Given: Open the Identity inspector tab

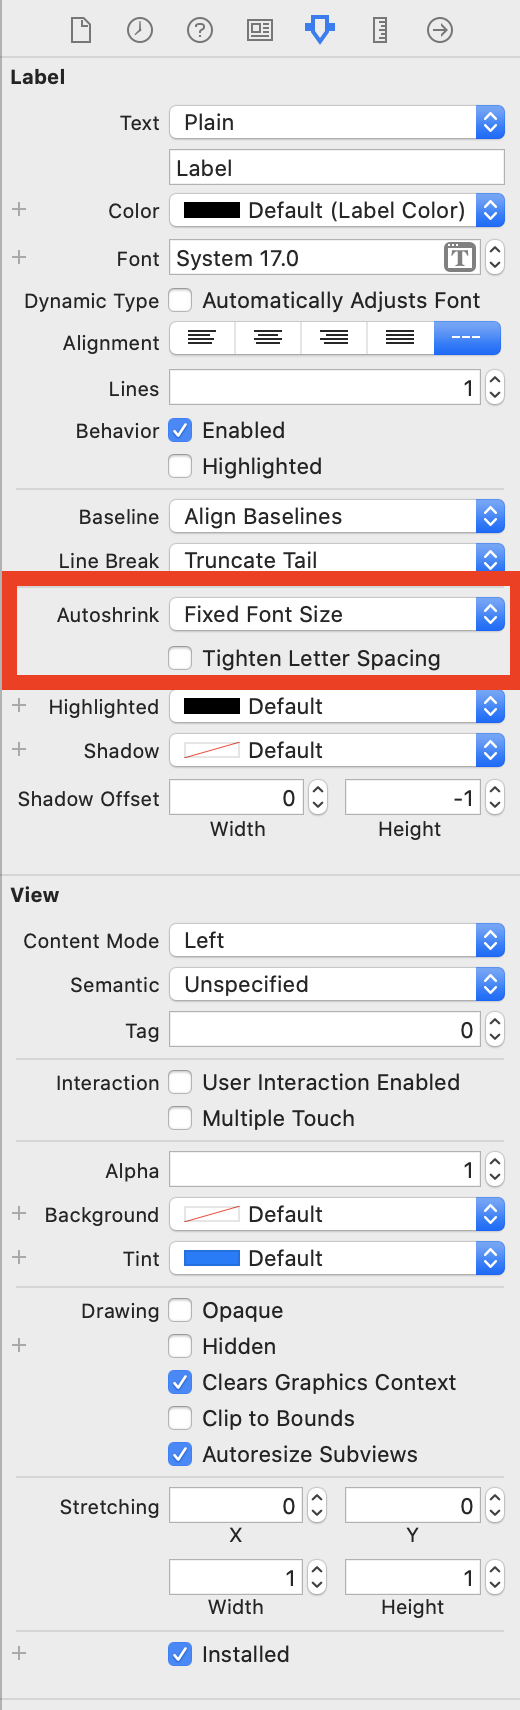Looking at the screenshot, I should pyautogui.click(x=260, y=31).
